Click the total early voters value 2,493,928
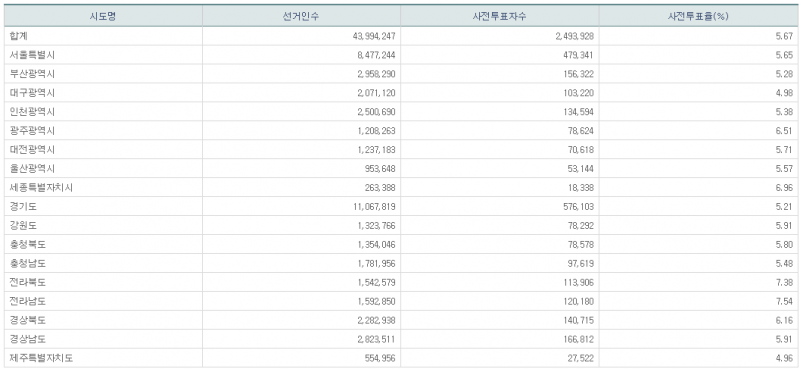Image resolution: width=800 pixels, height=369 pixels. [574, 36]
